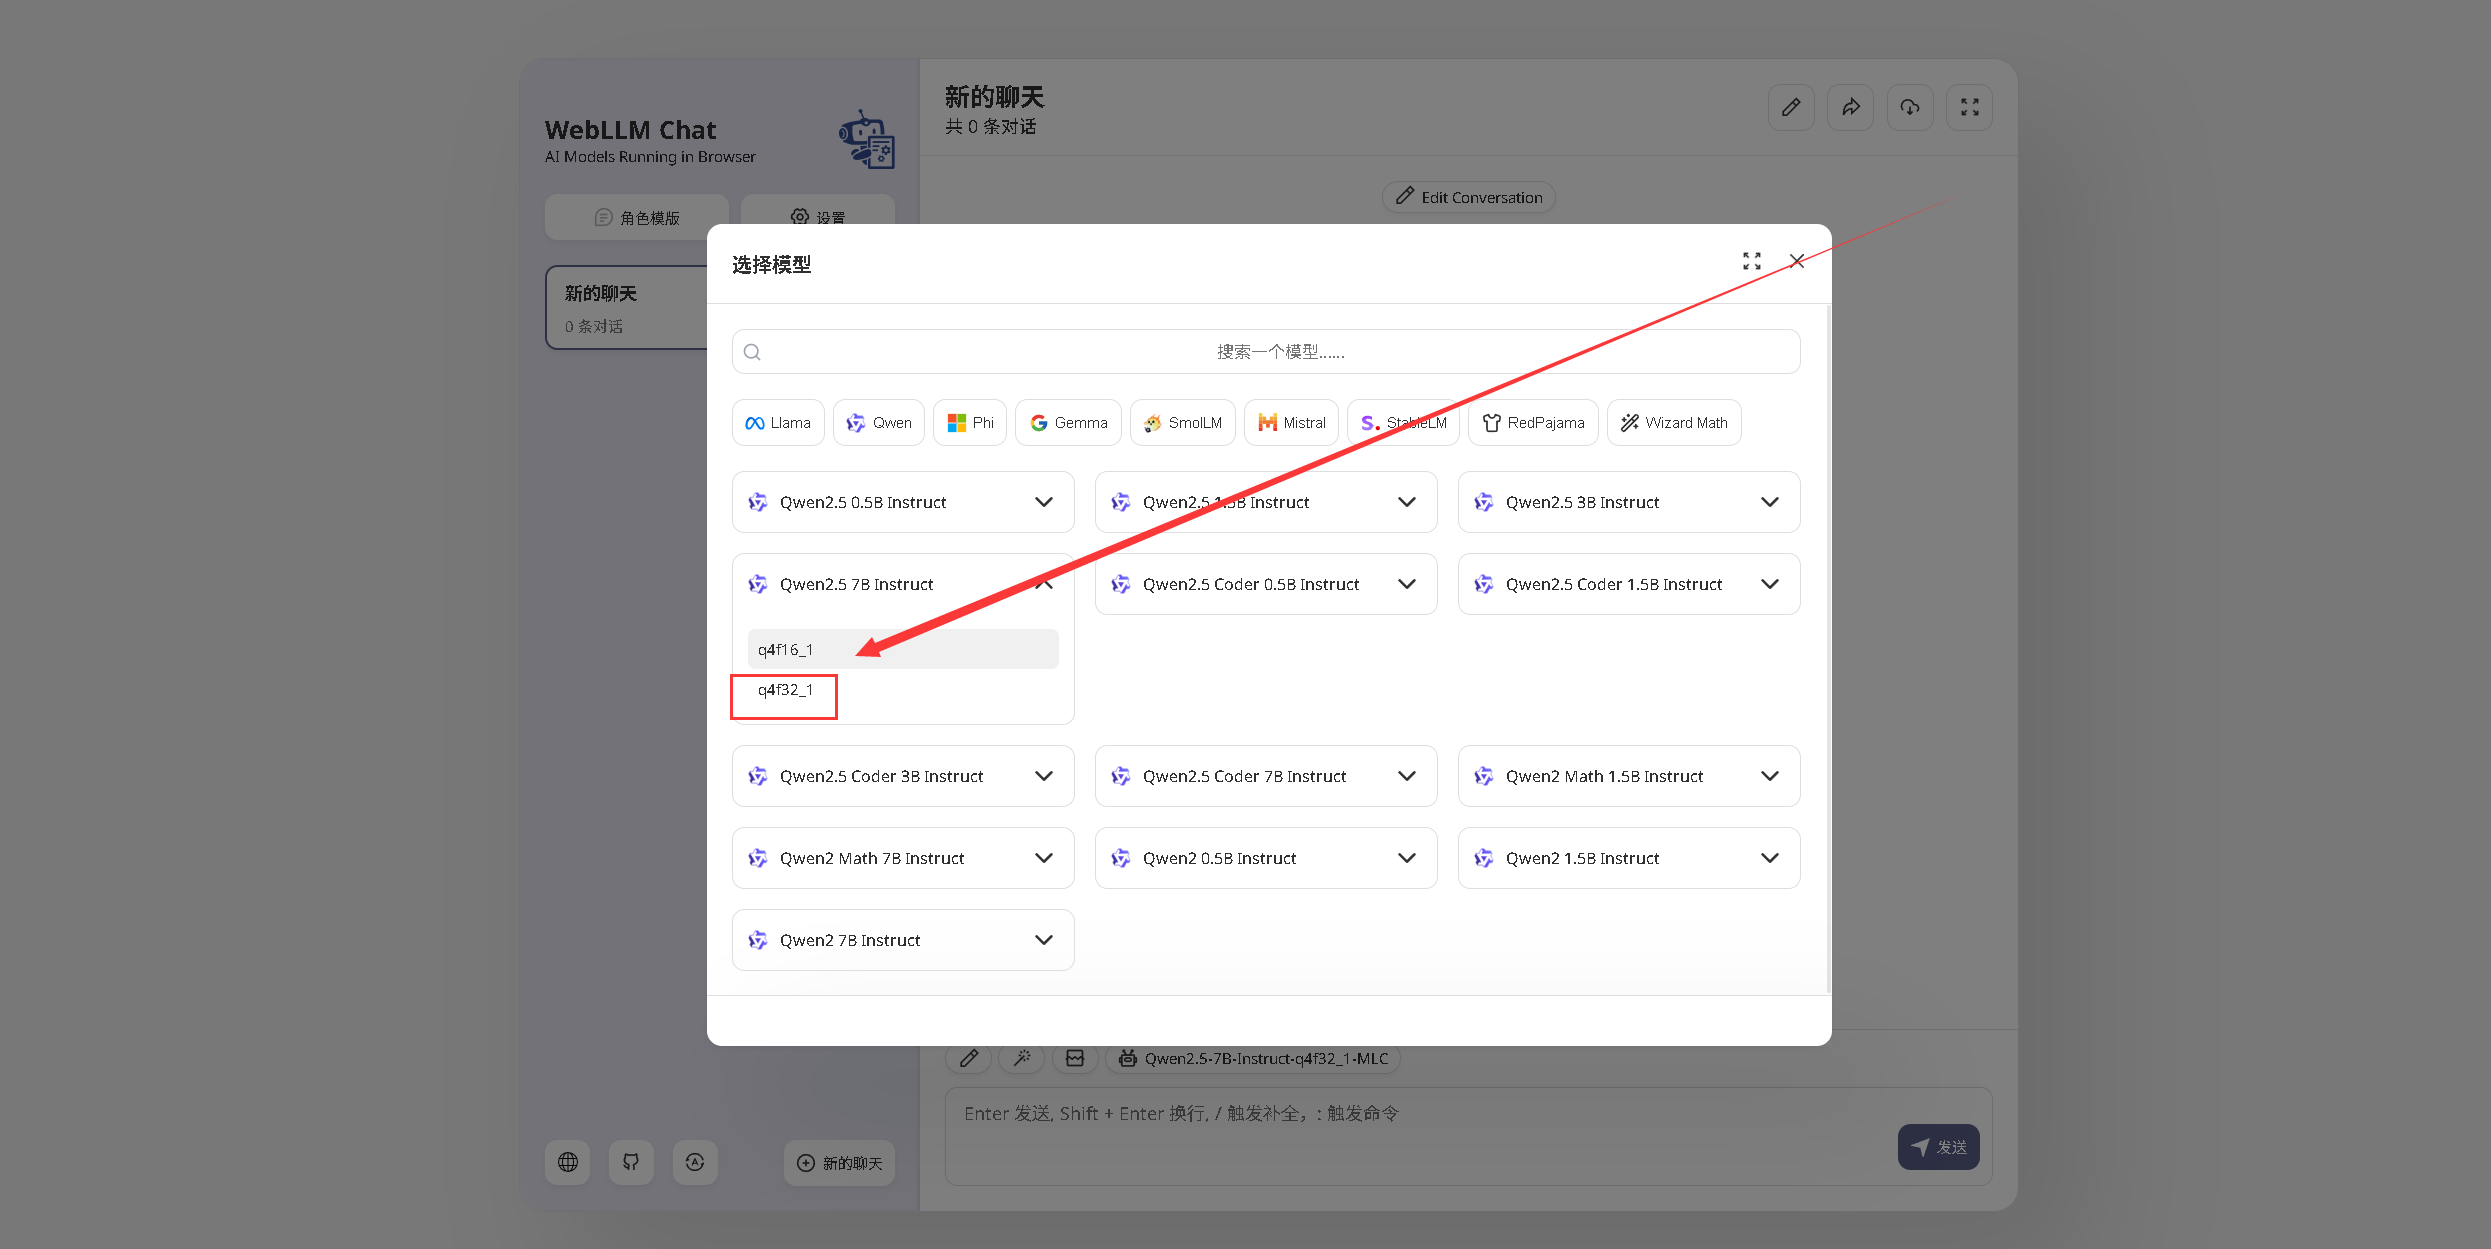Start a 新的聊天 via sidebar bottom button
Screen dimensions: 2491x1249
[840, 1163]
